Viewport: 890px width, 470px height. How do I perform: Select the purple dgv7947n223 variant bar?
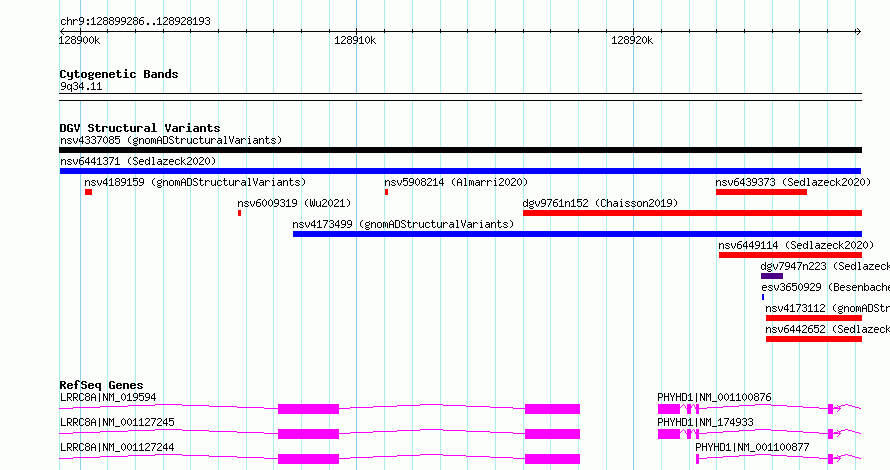click(x=772, y=276)
